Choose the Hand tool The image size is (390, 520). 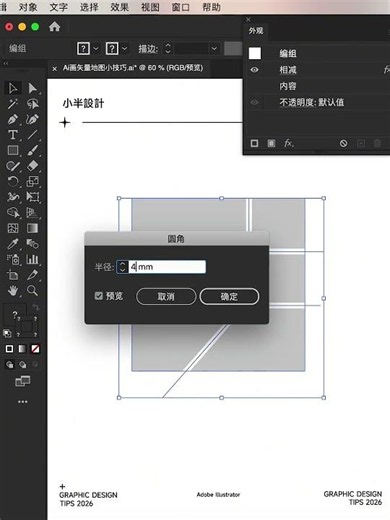coord(13,291)
